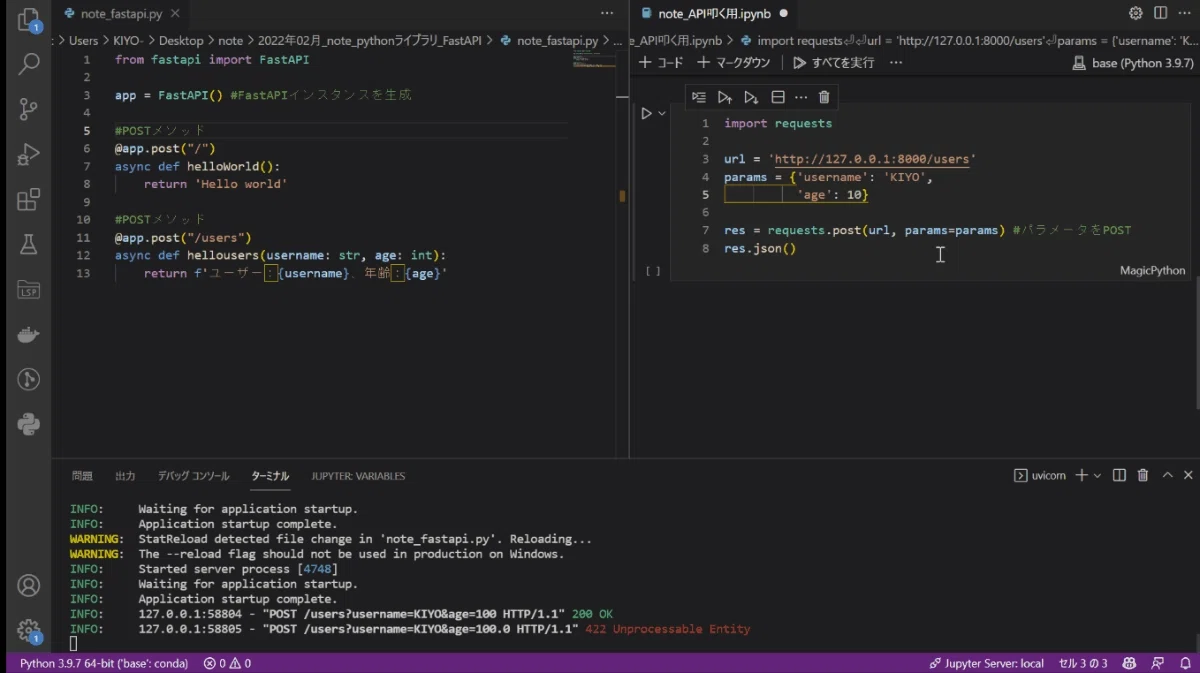
Task: Open notifications bell in status bar
Action: [1183, 663]
